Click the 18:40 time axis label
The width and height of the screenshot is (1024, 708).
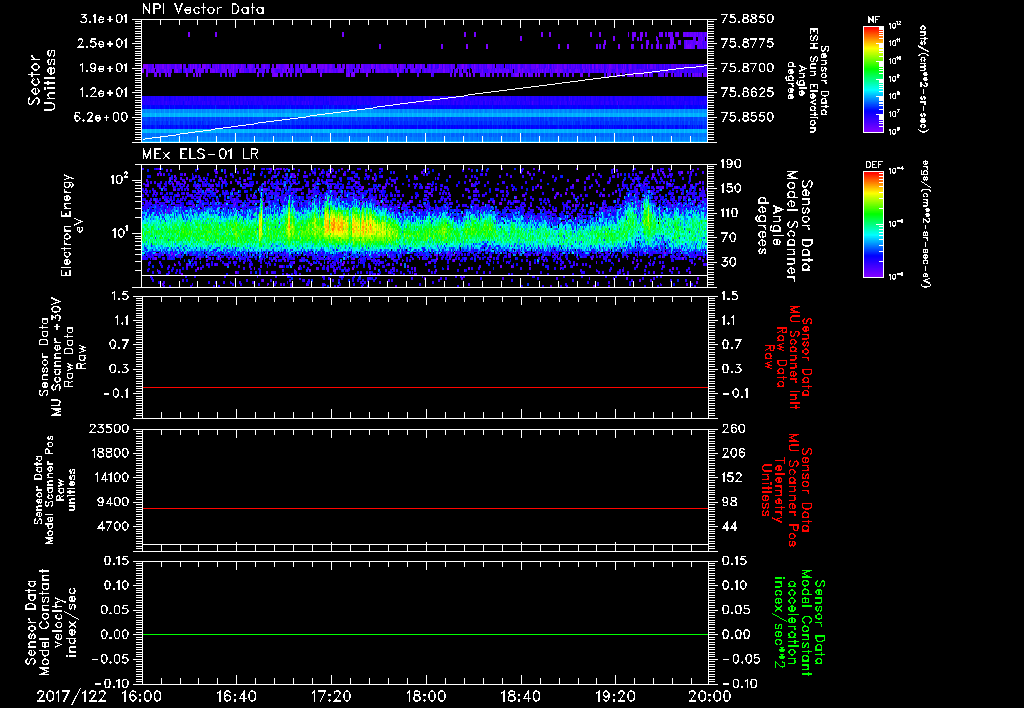click(520, 696)
